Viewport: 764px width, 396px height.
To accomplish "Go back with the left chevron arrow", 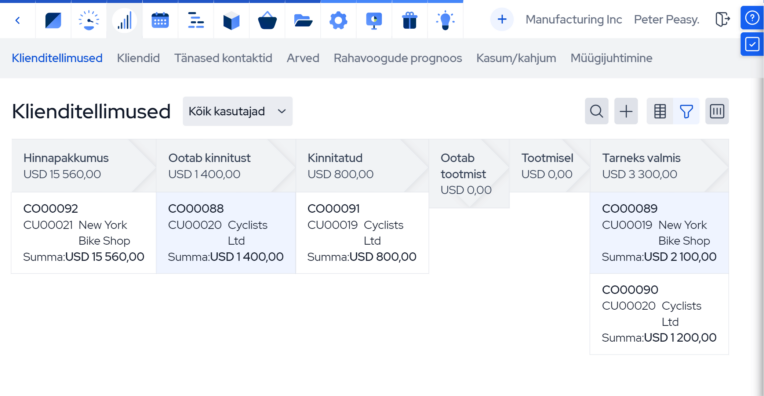I will (18, 20).
